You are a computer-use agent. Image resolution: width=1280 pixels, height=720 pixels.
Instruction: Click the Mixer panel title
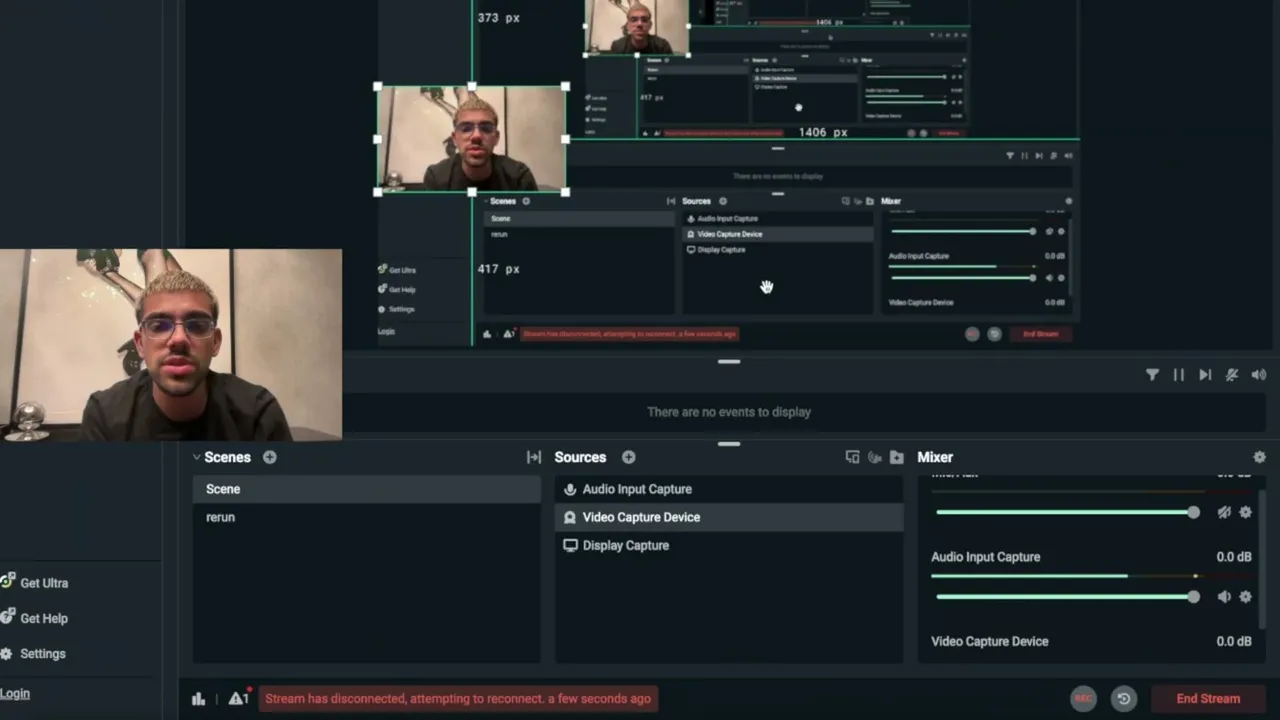click(x=935, y=457)
